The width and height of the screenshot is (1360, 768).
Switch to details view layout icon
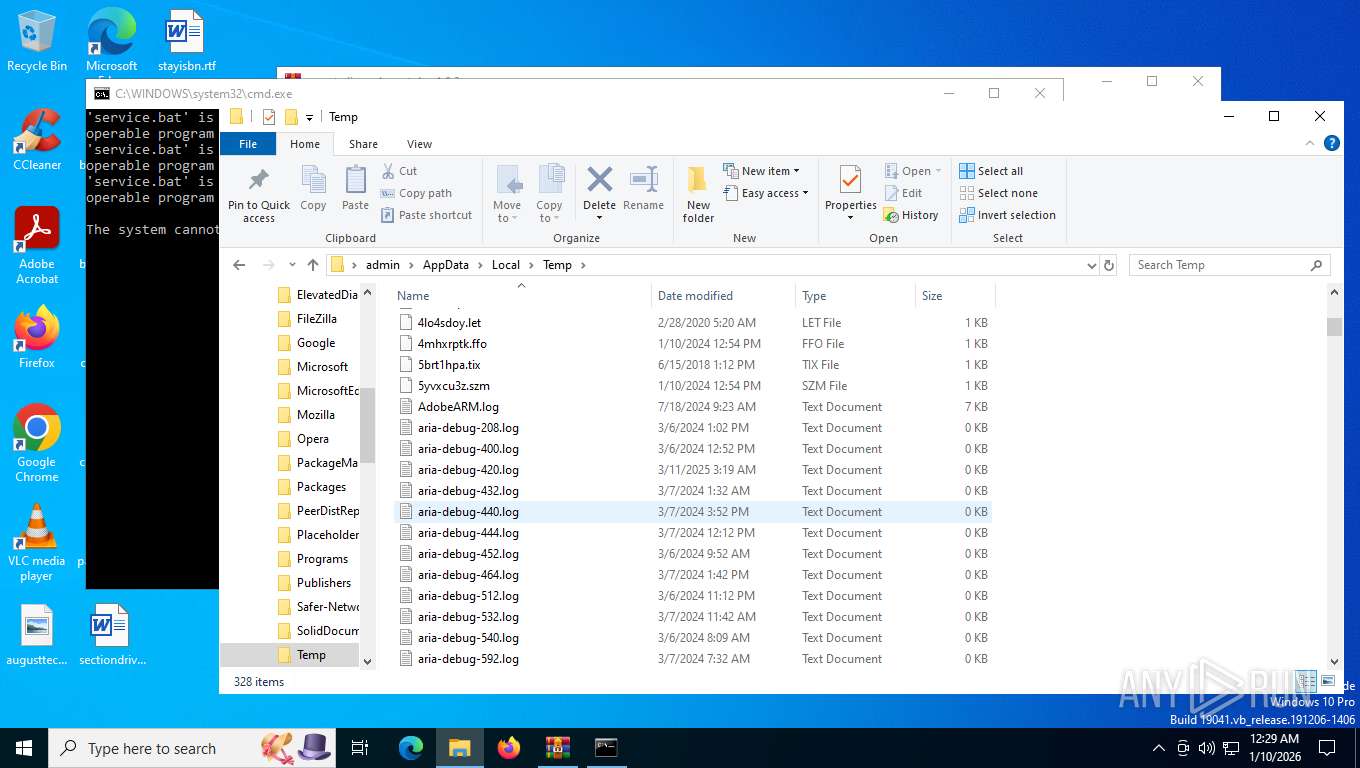point(1306,682)
